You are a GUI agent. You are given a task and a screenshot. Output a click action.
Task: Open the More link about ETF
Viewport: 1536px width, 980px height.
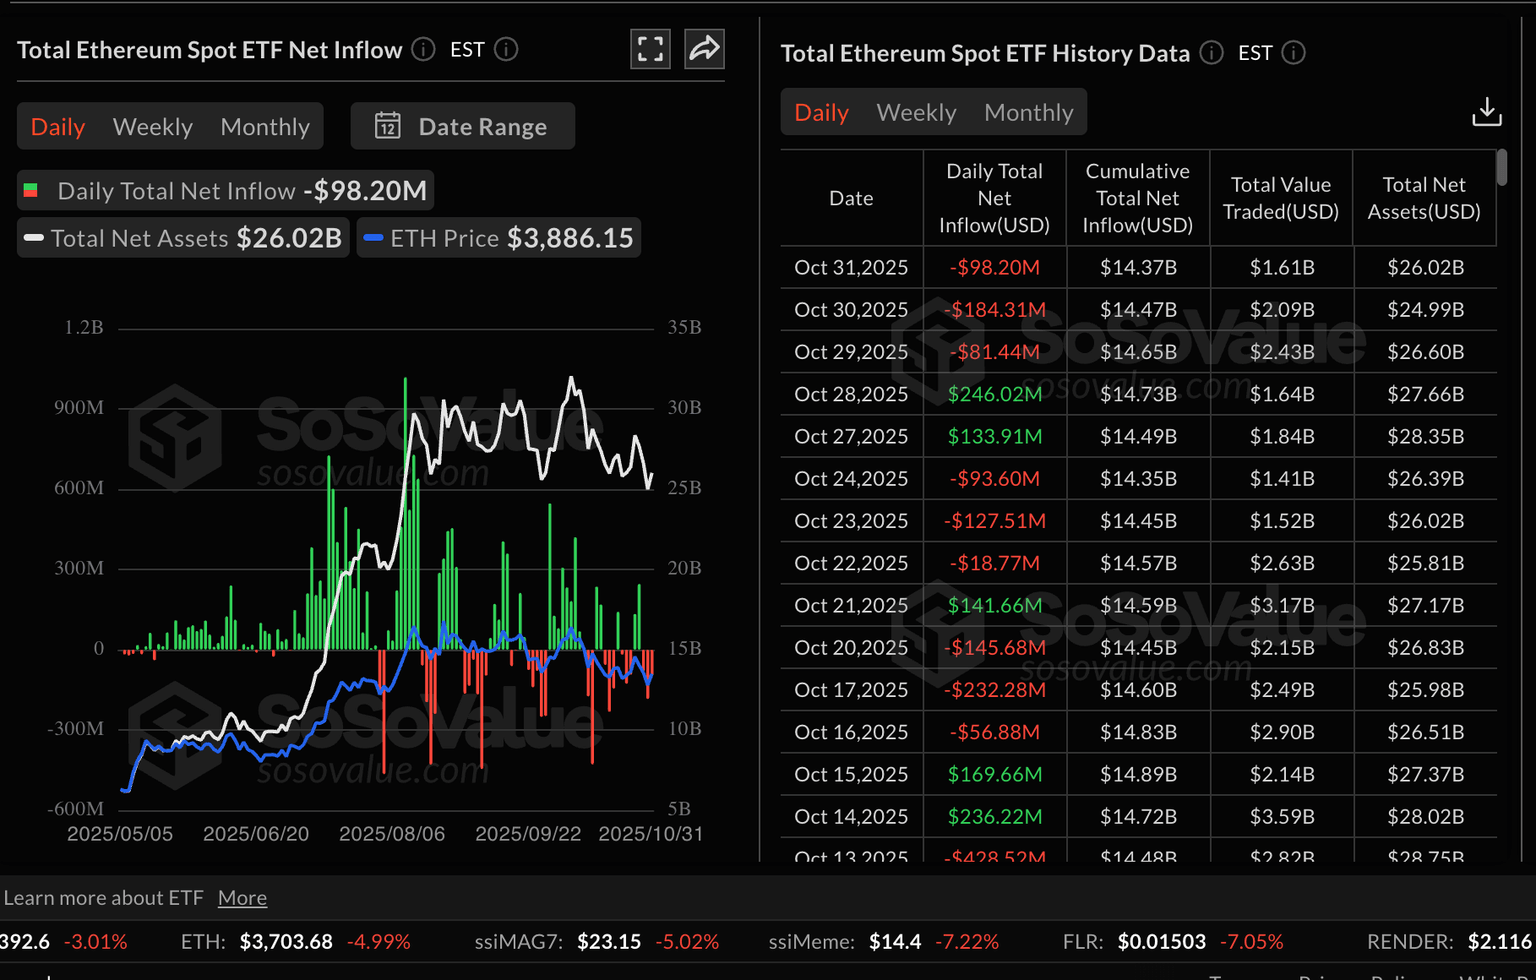[242, 898]
